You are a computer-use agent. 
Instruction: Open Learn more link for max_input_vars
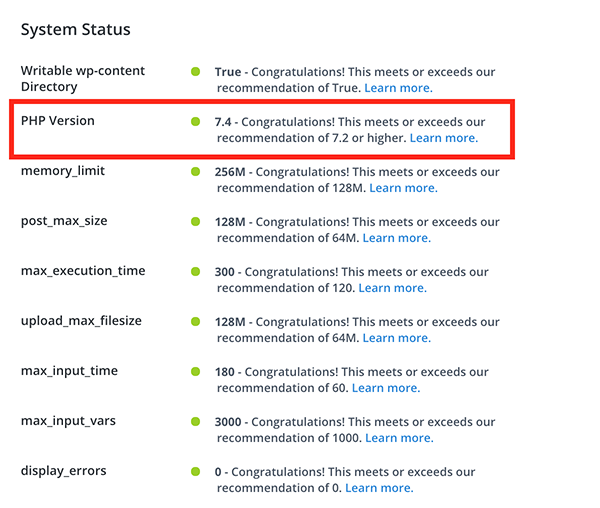399,438
